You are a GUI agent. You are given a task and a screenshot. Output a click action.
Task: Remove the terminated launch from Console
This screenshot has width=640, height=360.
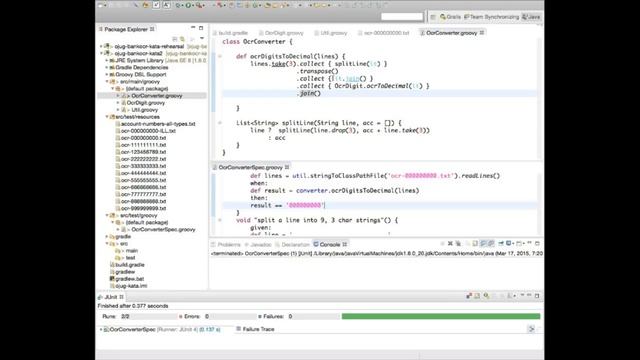coord(450,244)
